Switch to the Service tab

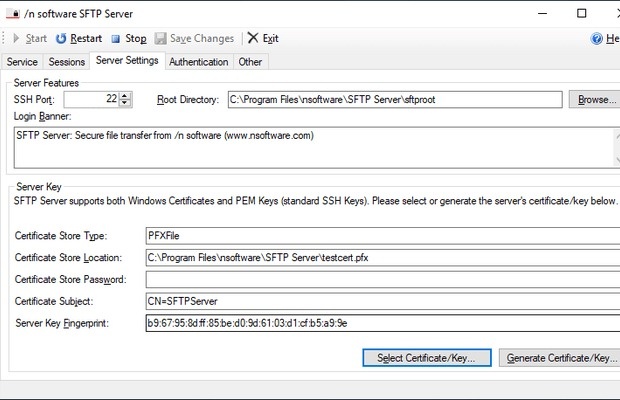coord(22,62)
